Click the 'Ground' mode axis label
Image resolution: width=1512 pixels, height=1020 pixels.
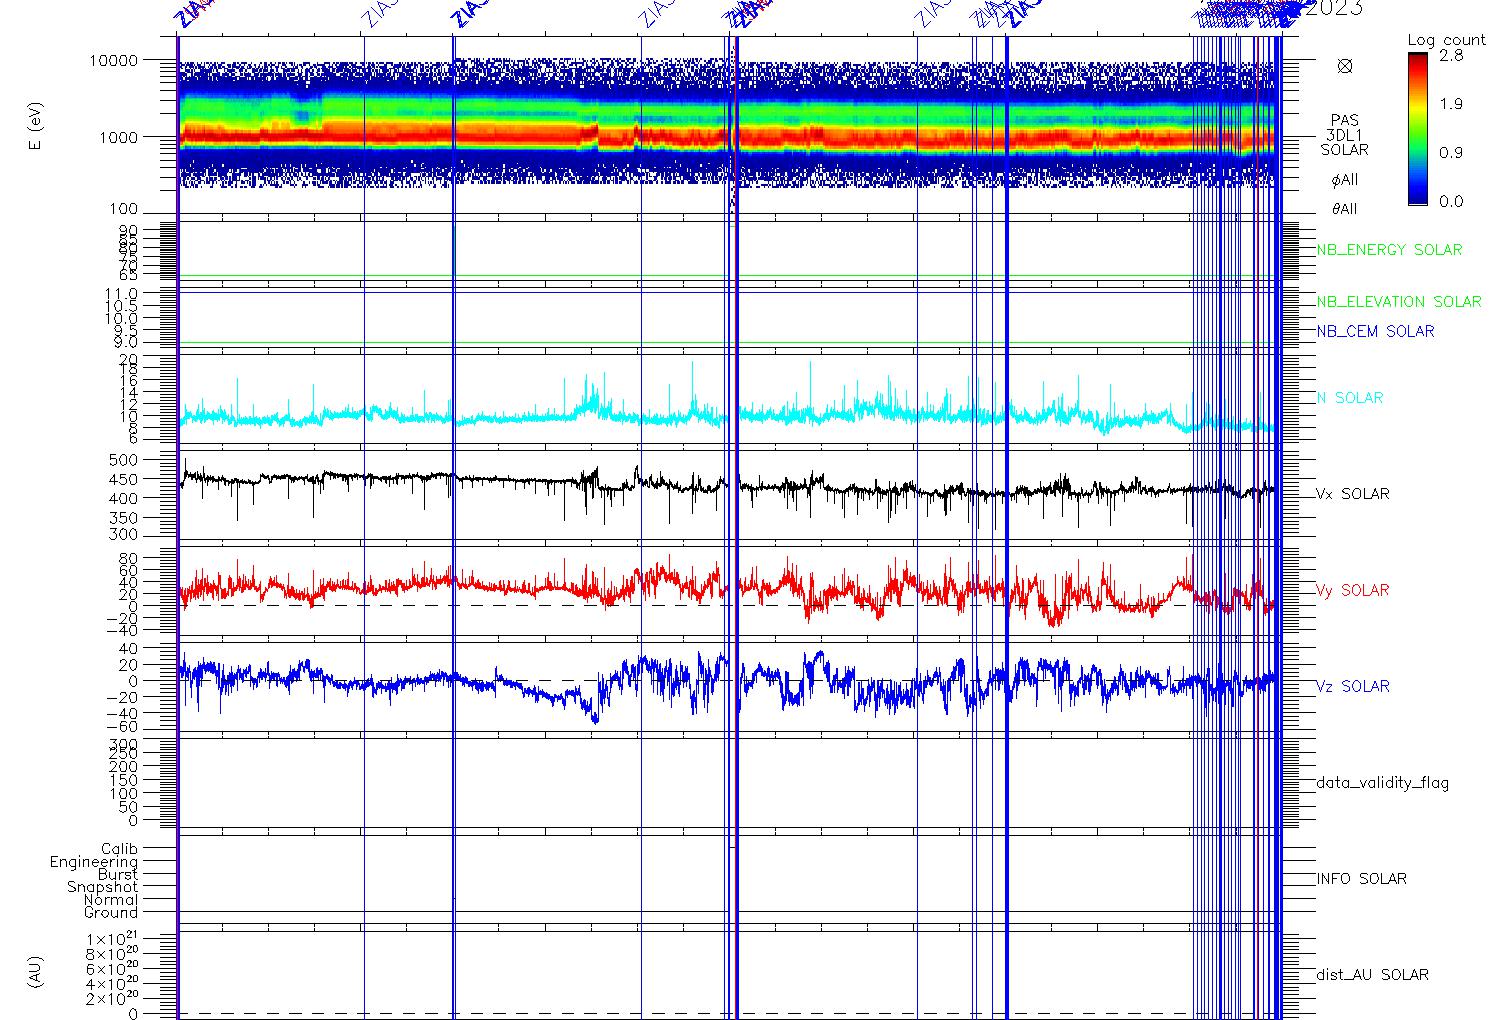click(x=111, y=912)
